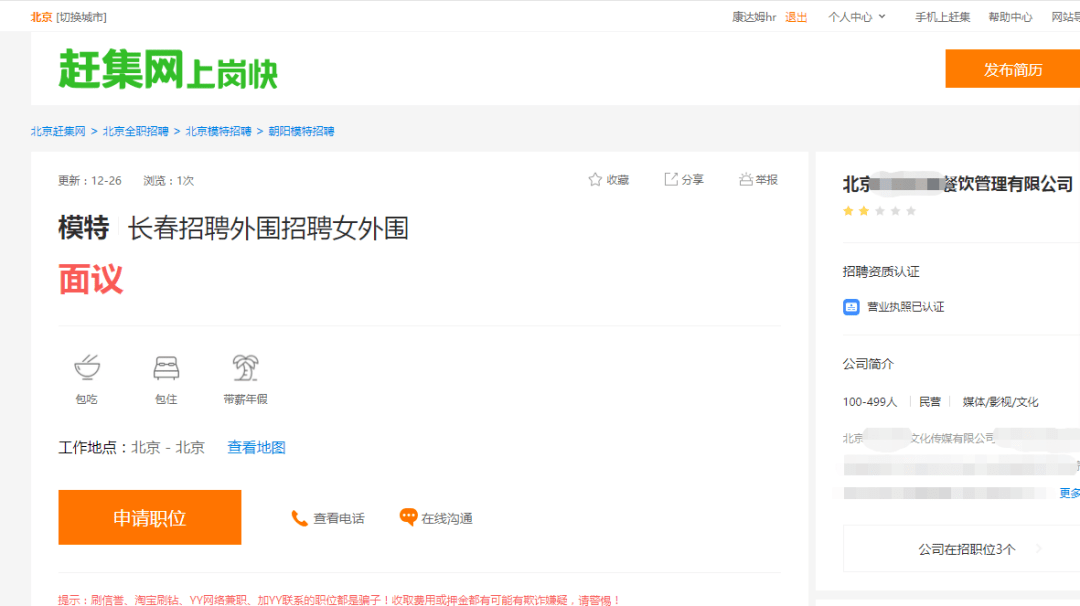Image resolution: width=1080 pixels, height=606 pixels.
Task: Click the company star rating
Action: click(880, 211)
